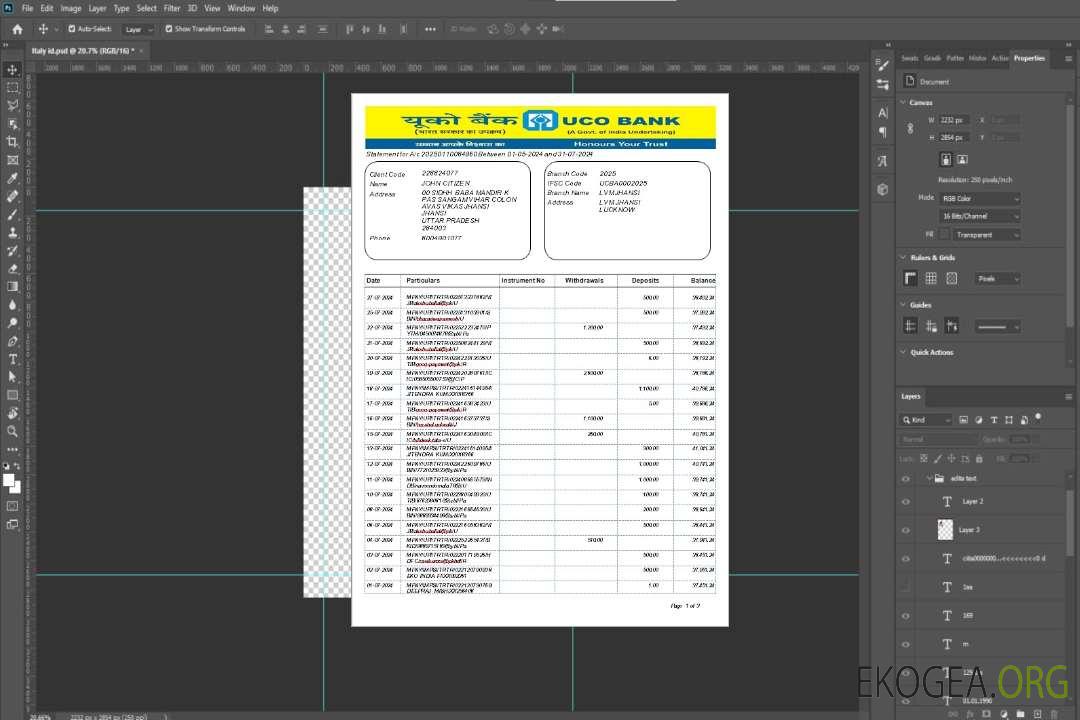The width and height of the screenshot is (1080, 720).
Task: Select the Eraser tool
Action: pyautogui.click(x=12, y=269)
